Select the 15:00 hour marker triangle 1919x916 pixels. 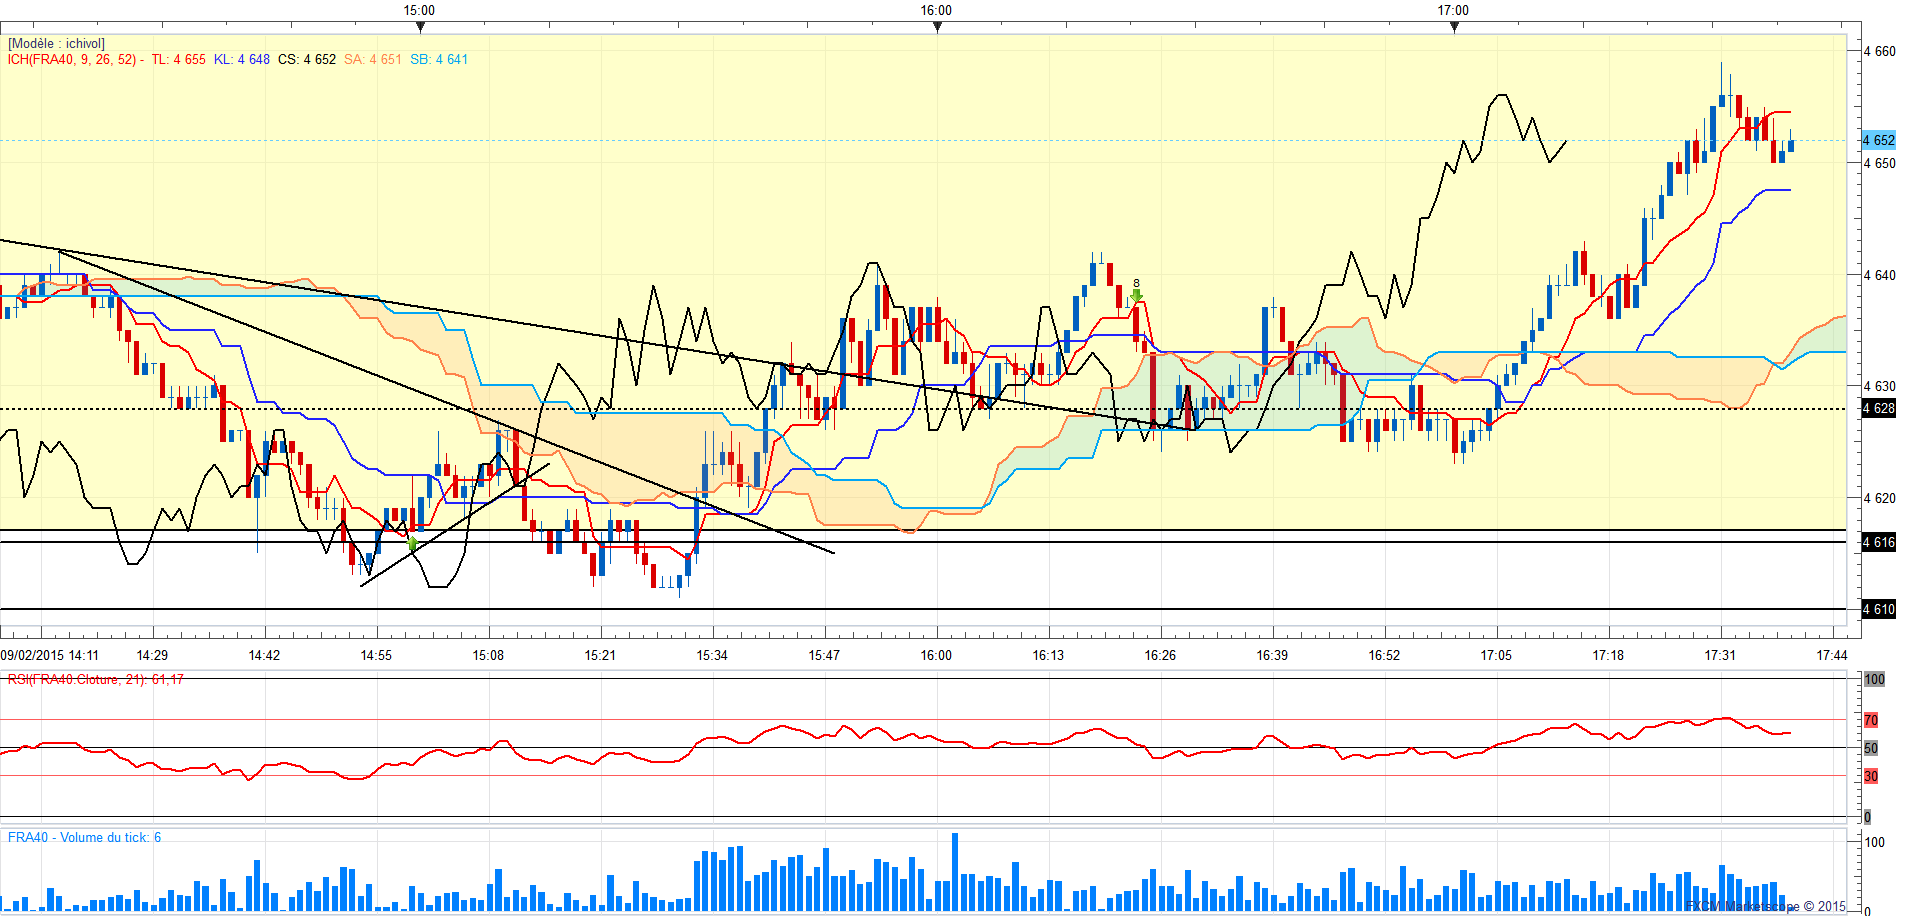(x=420, y=27)
